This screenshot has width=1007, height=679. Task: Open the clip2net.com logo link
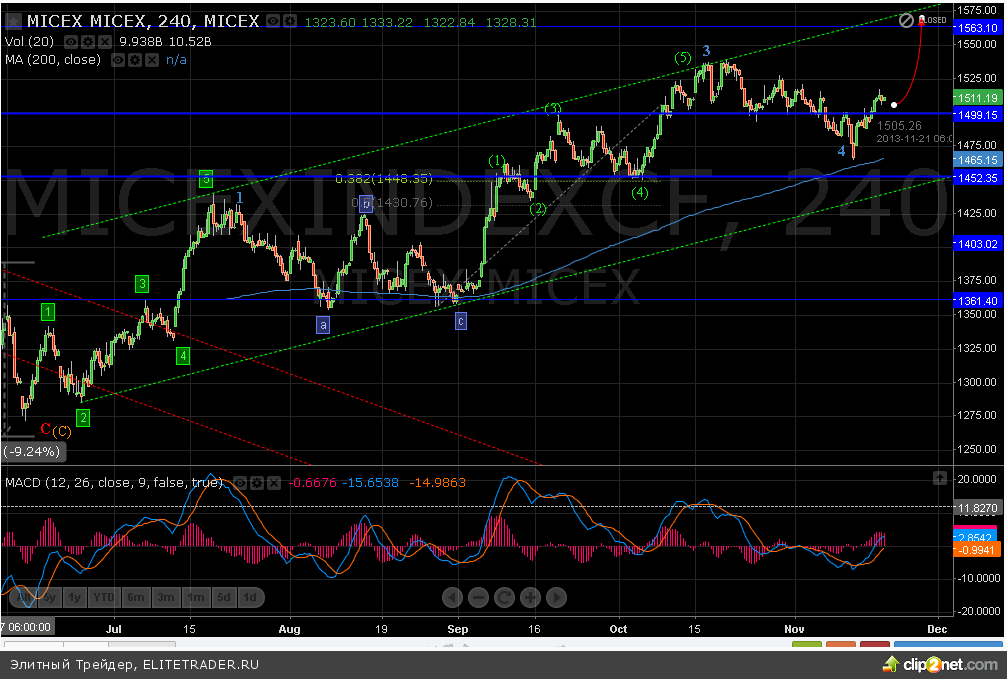941,665
